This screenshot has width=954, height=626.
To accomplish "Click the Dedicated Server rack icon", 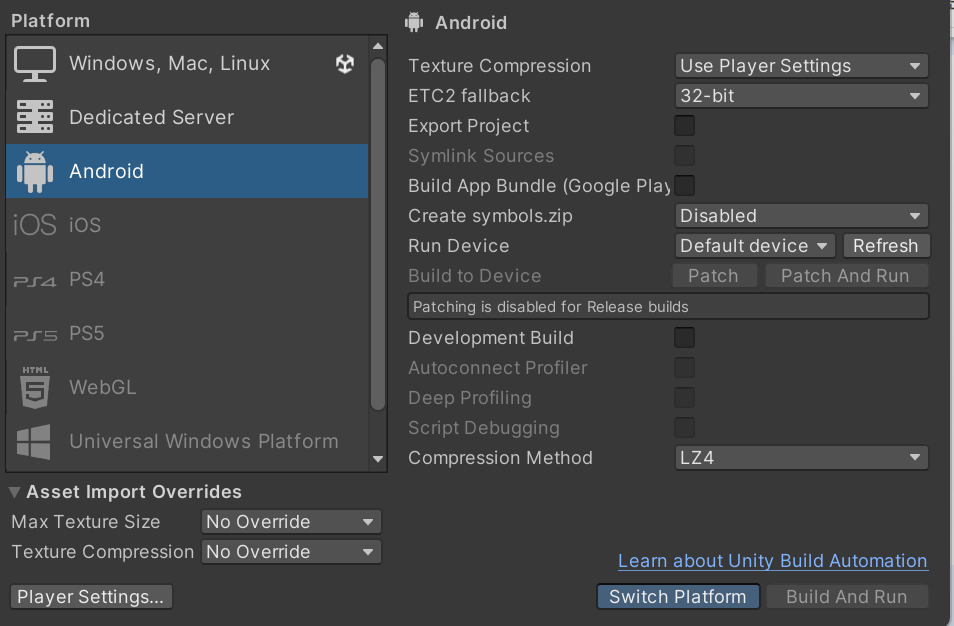I will 35,117.
